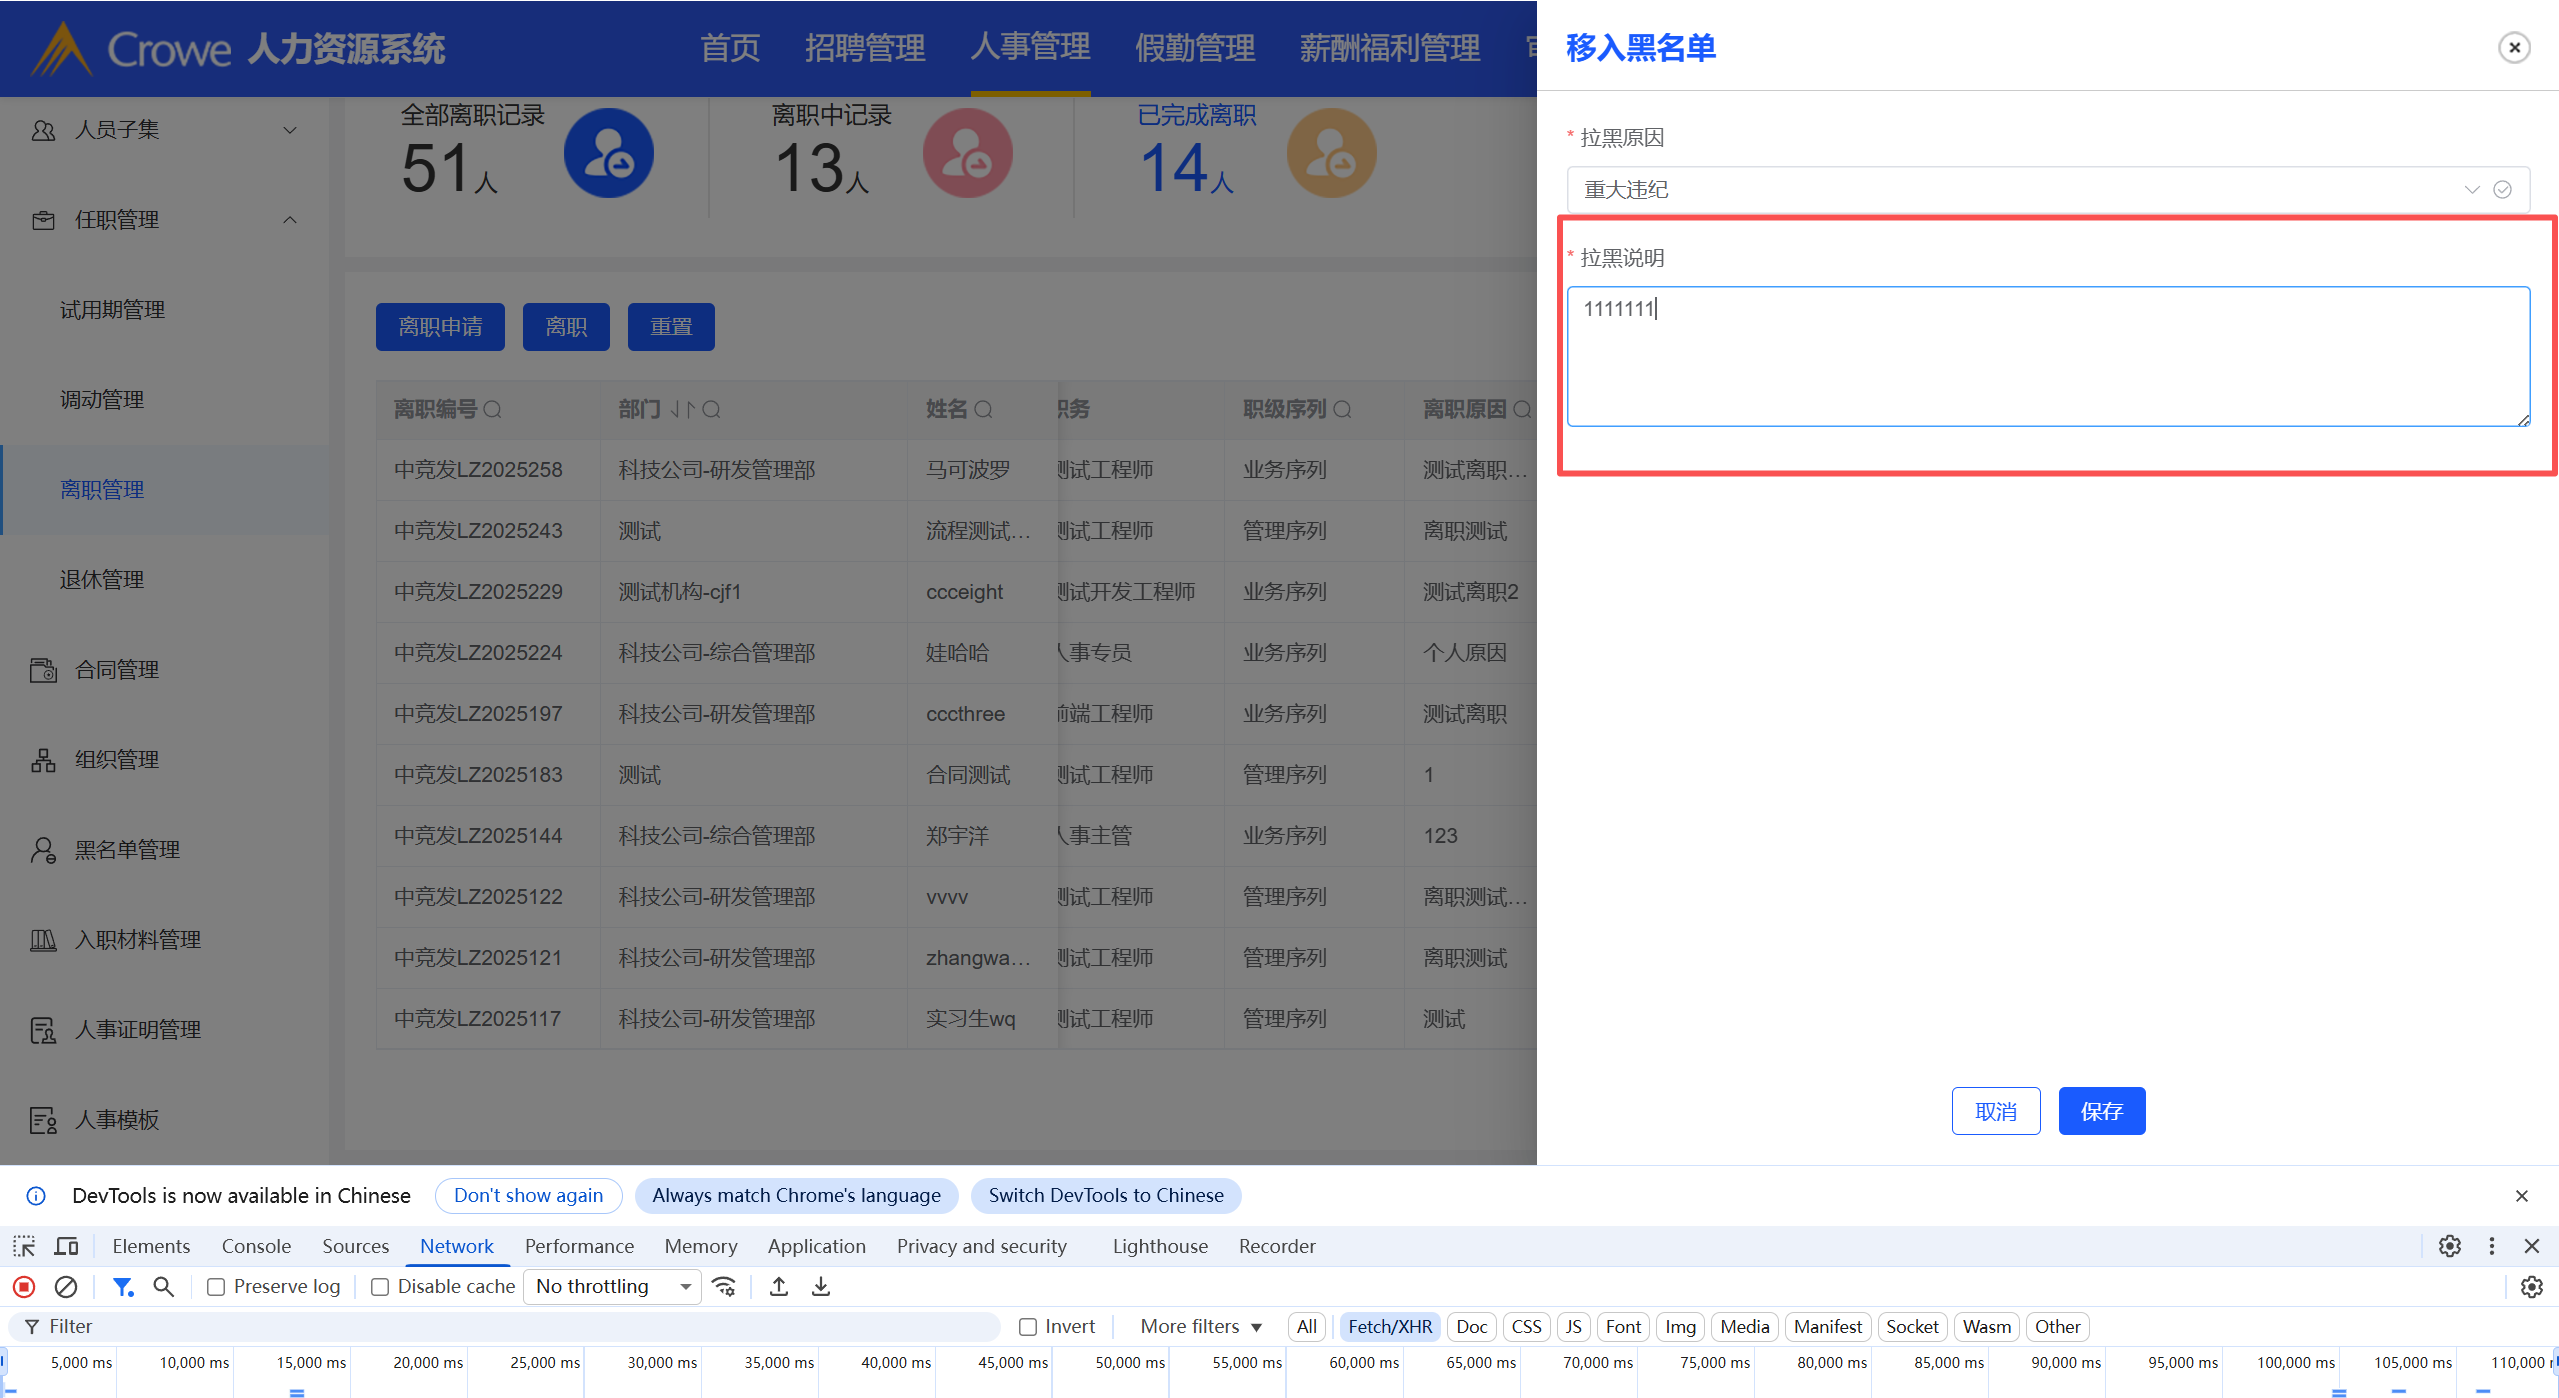Open the More filters dropdown
Image resolution: width=2559 pixels, height=1398 pixels.
1201,1327
